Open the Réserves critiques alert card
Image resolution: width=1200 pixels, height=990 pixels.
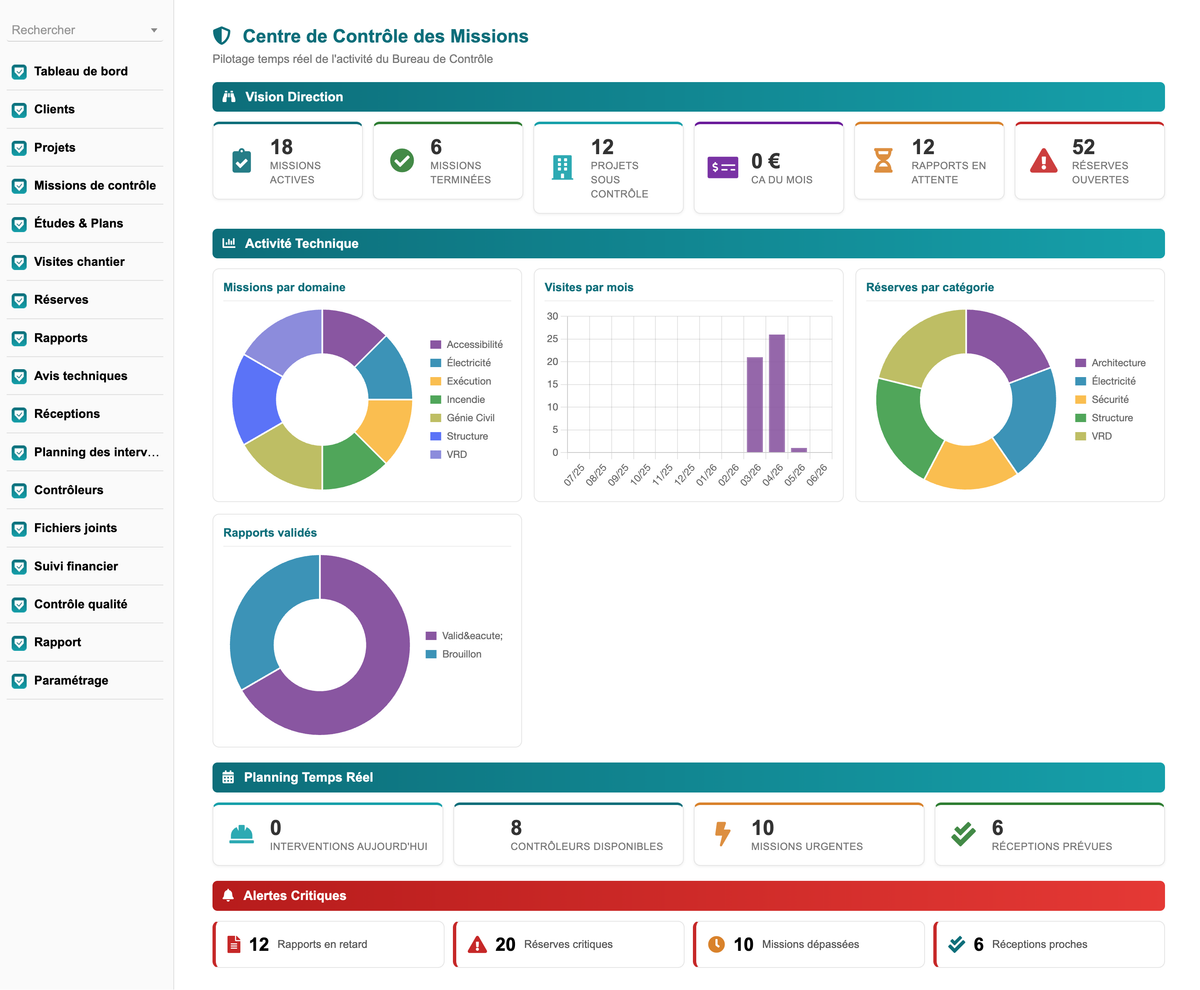click(x=569, y=944)
